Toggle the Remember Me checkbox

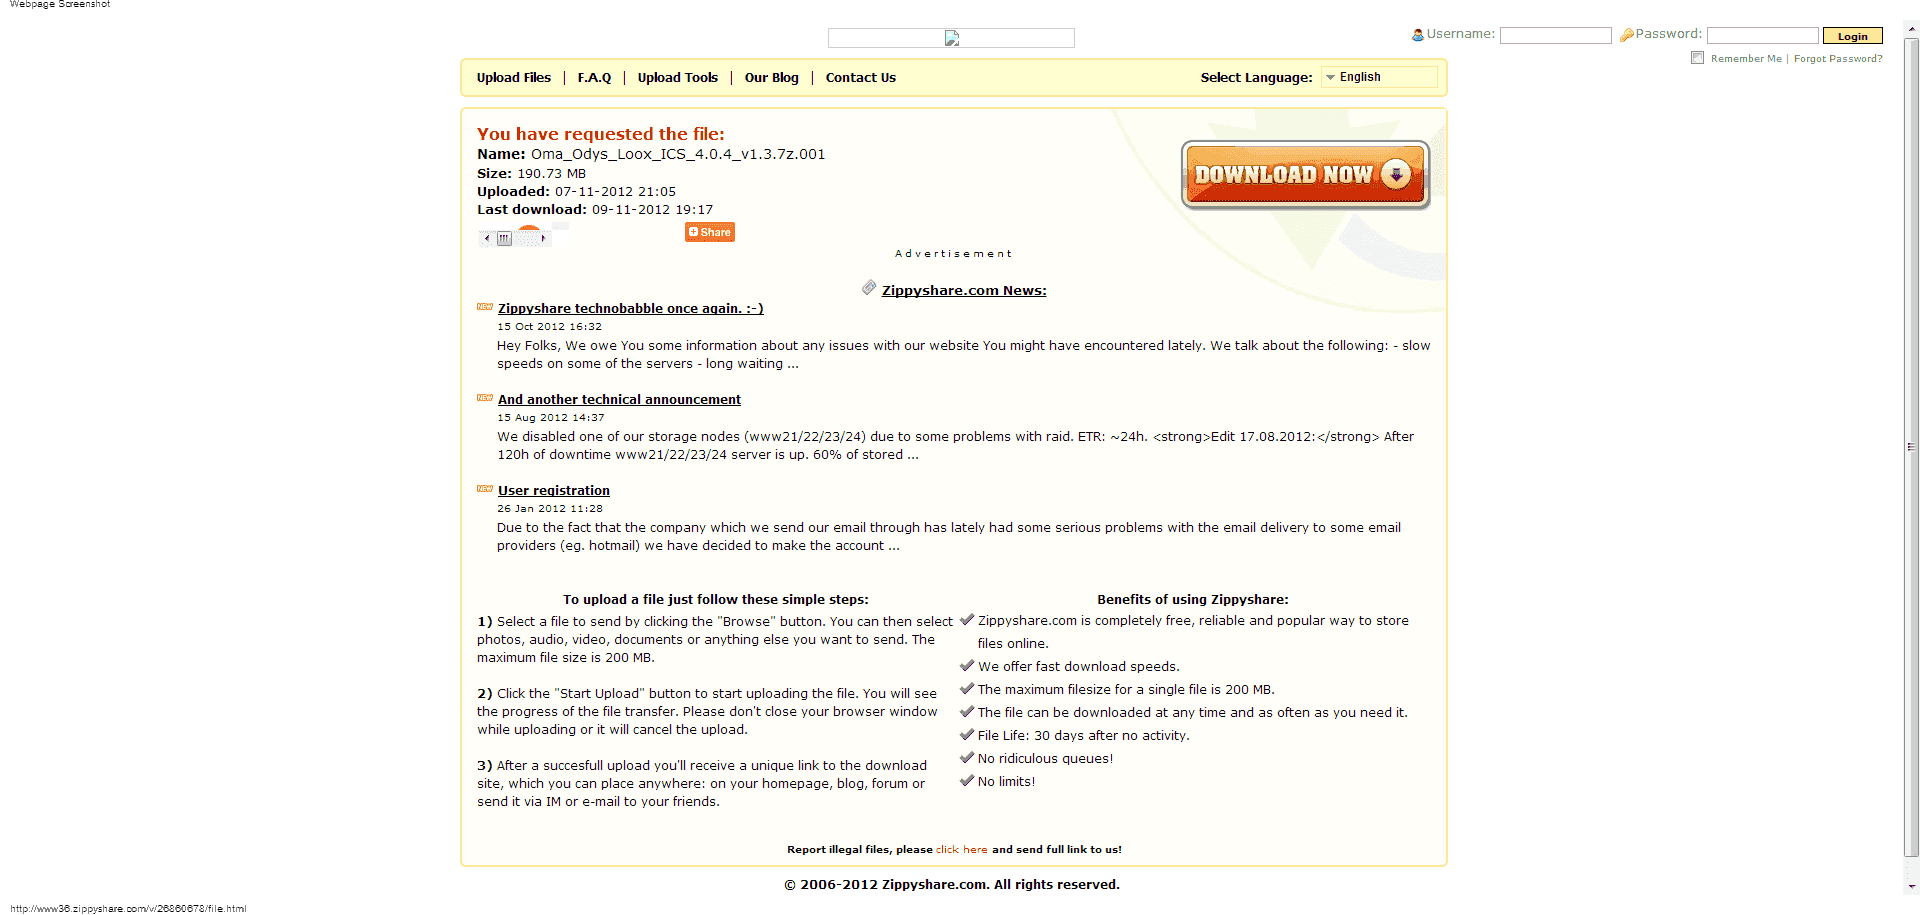pos(1697,58)
